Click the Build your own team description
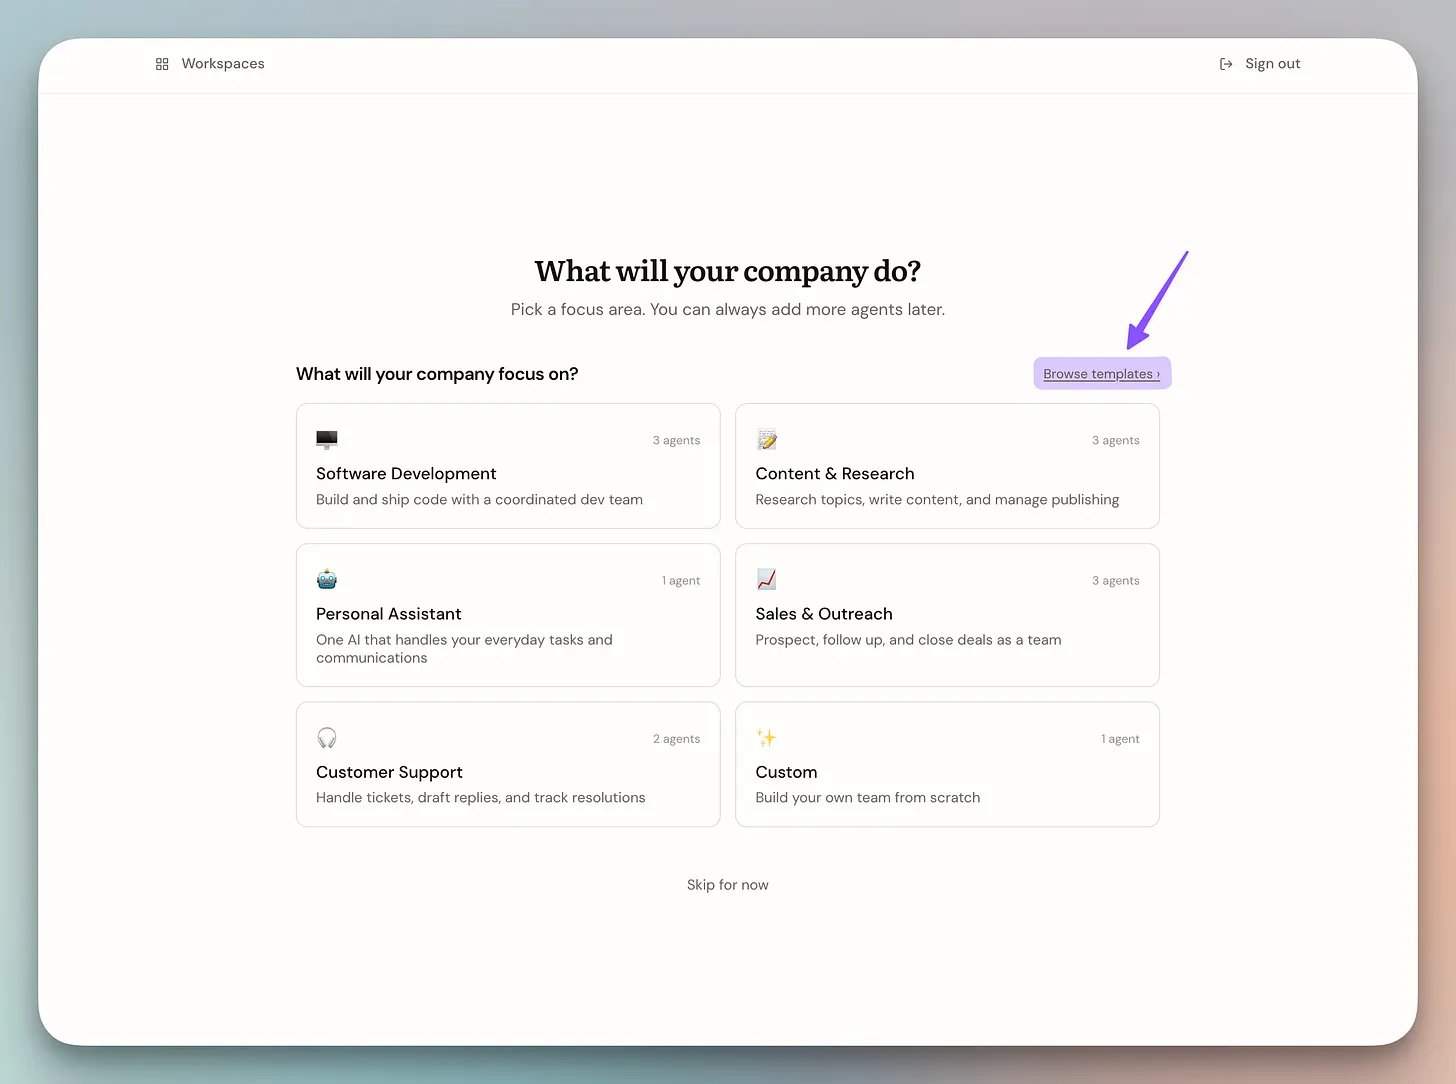Image resolution: width=1456 pixels, height=1084 pixels. tap(868, 798)
